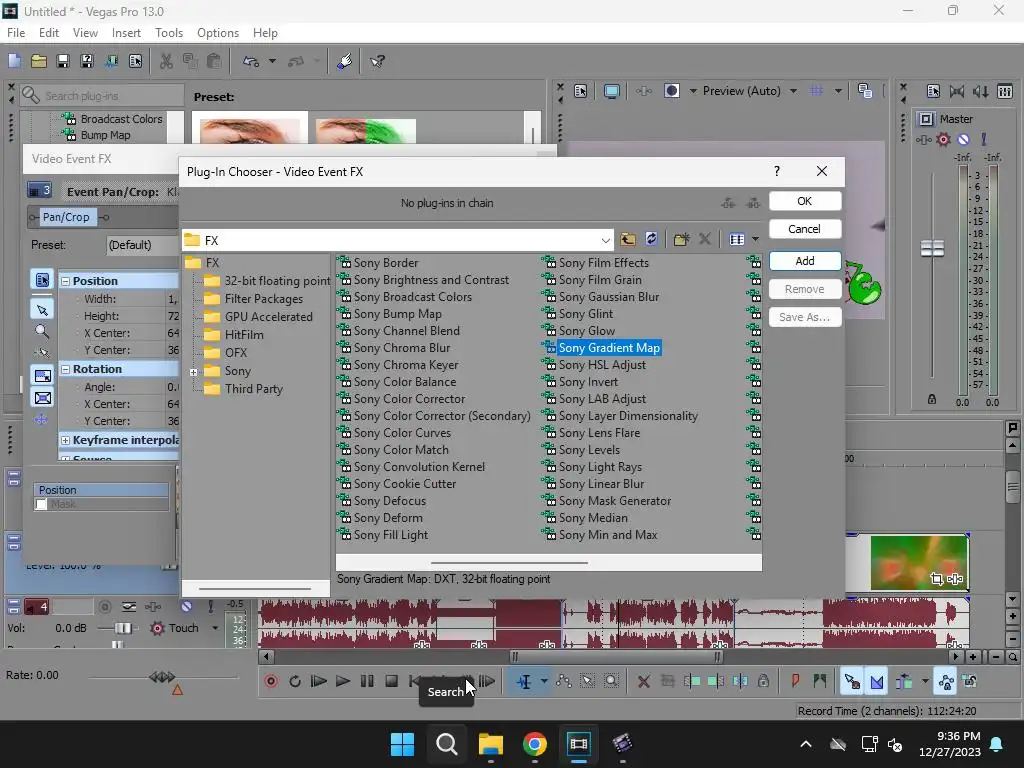This screenshot has width=1024, height=768.
Task: Click the Record button in transport bar
Action: coord(271,681)
